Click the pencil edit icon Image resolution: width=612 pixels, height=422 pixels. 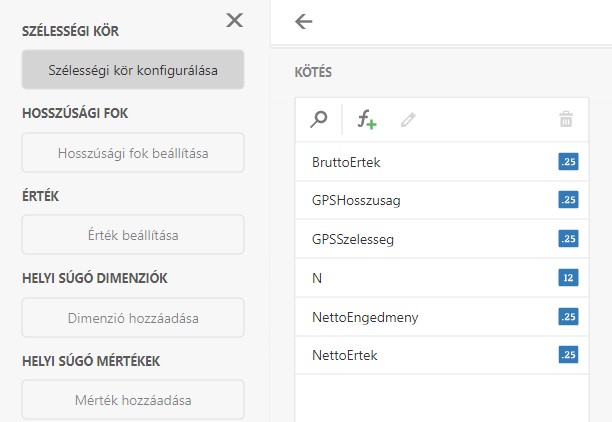pyautogui.click(x=408, y=120)
